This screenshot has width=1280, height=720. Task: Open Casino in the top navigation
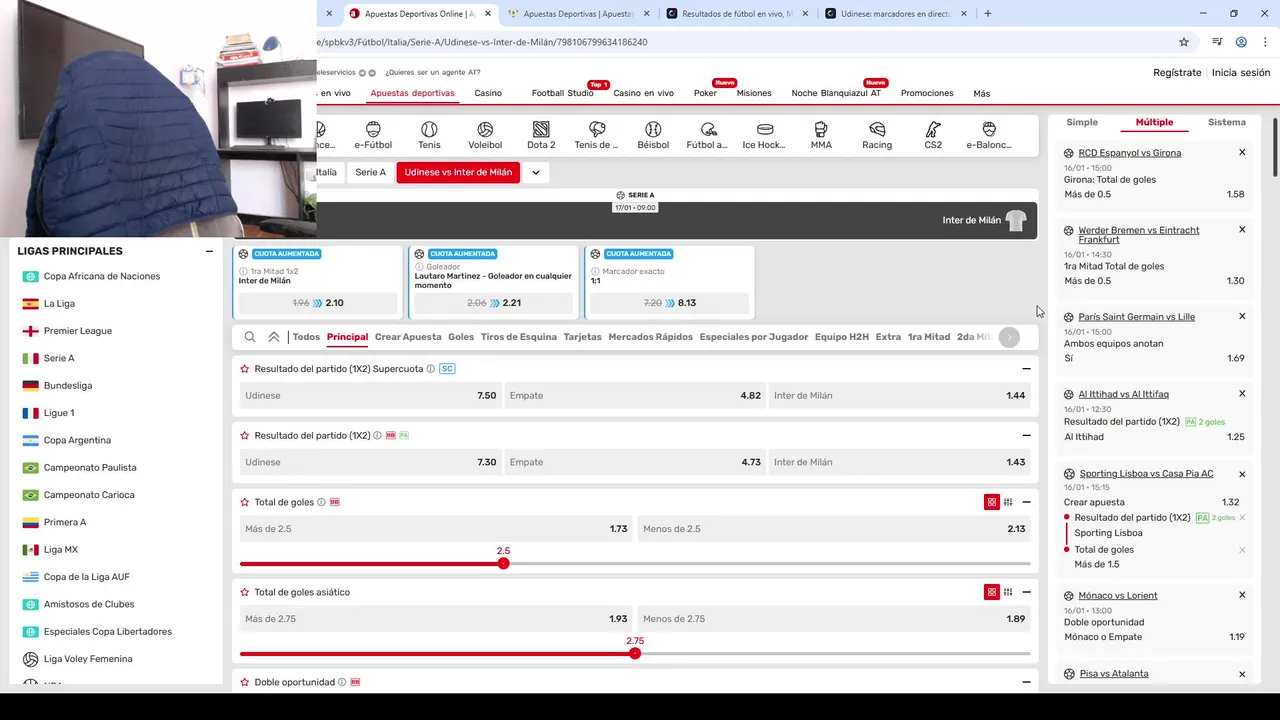coord(488,93)
